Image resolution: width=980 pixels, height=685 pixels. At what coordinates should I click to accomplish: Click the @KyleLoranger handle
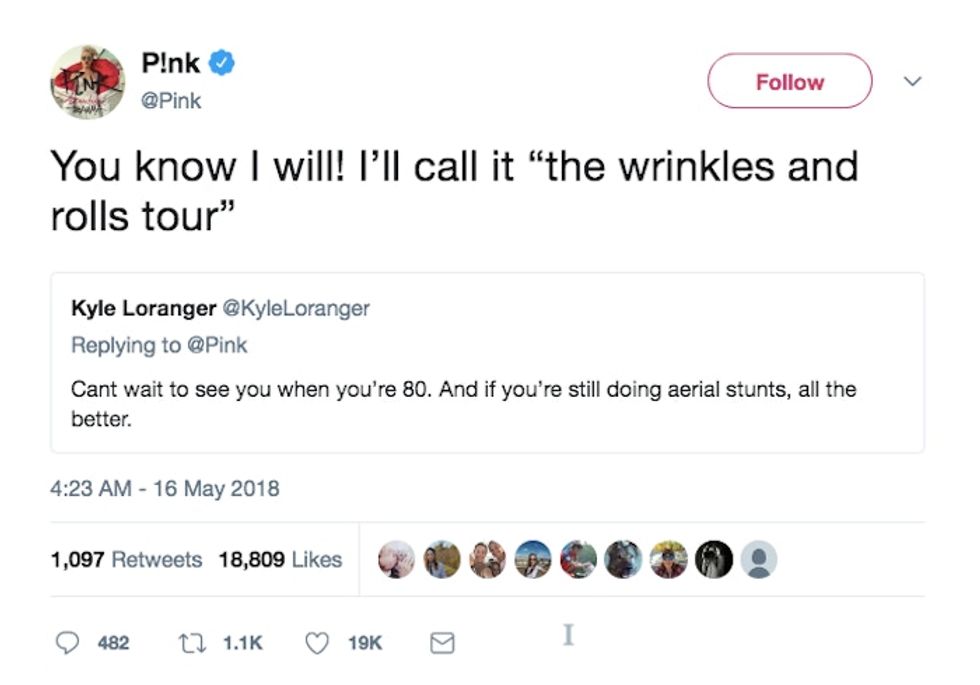click(296, 308)
